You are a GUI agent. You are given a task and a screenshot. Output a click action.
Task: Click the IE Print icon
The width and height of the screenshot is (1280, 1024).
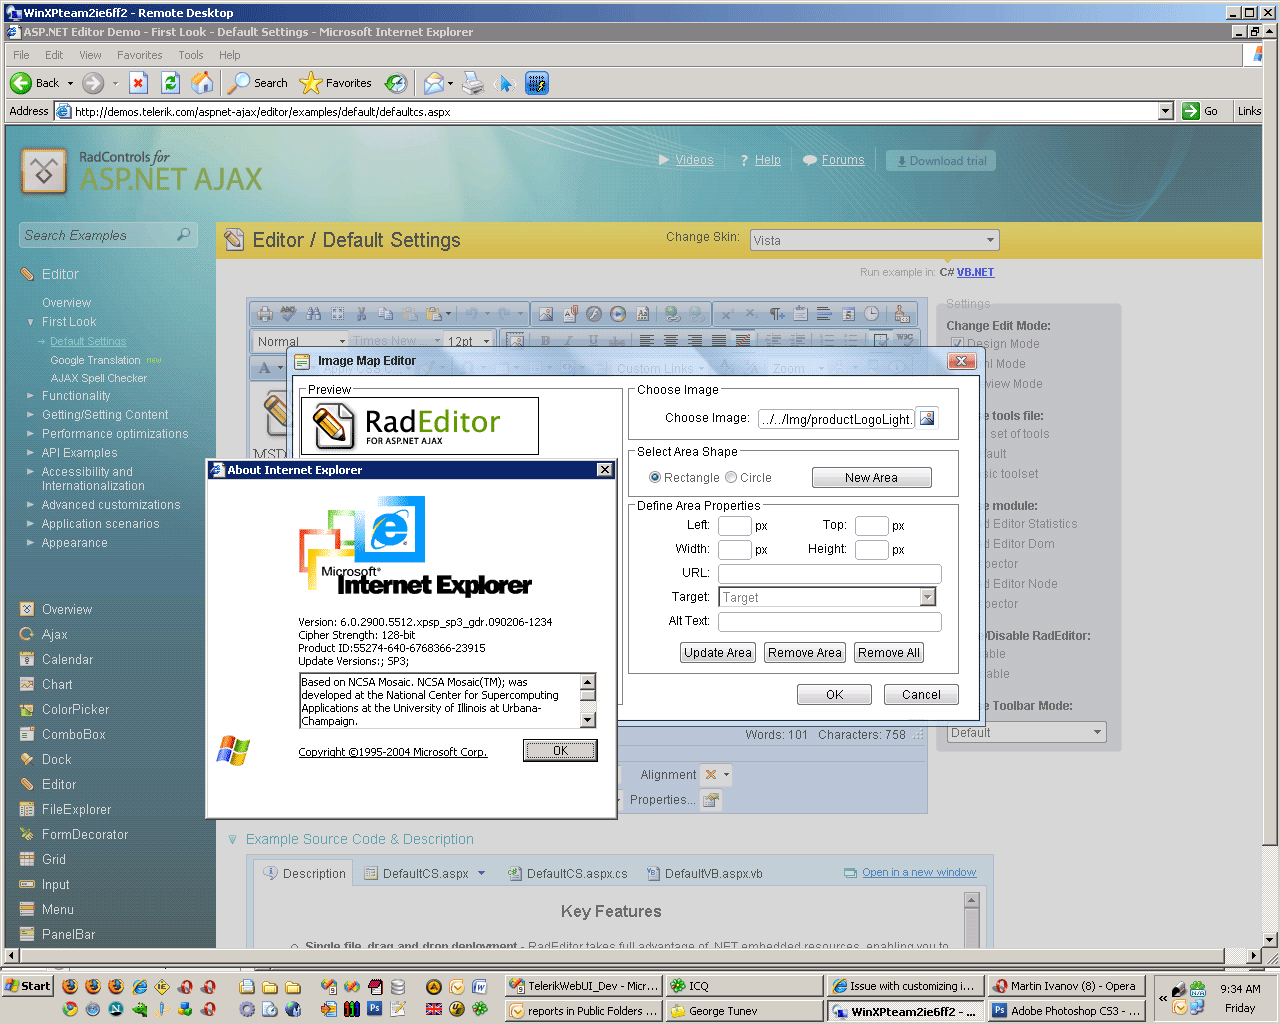click(x=473, y=83)
